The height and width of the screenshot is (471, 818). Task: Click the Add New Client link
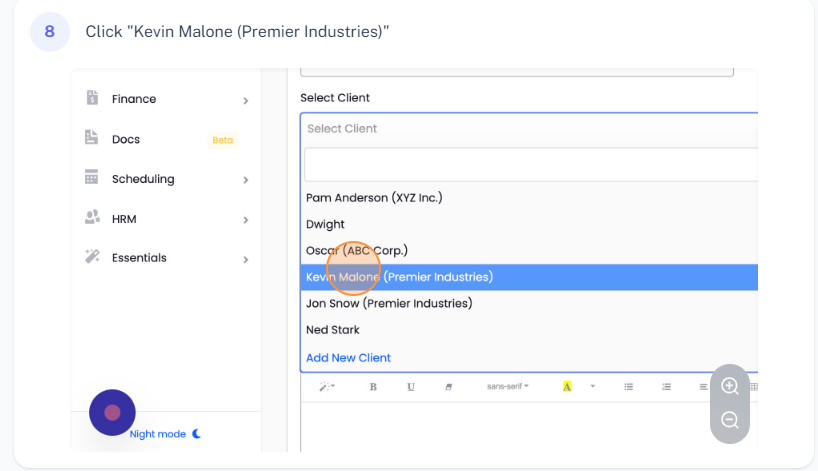coord(348,357)
